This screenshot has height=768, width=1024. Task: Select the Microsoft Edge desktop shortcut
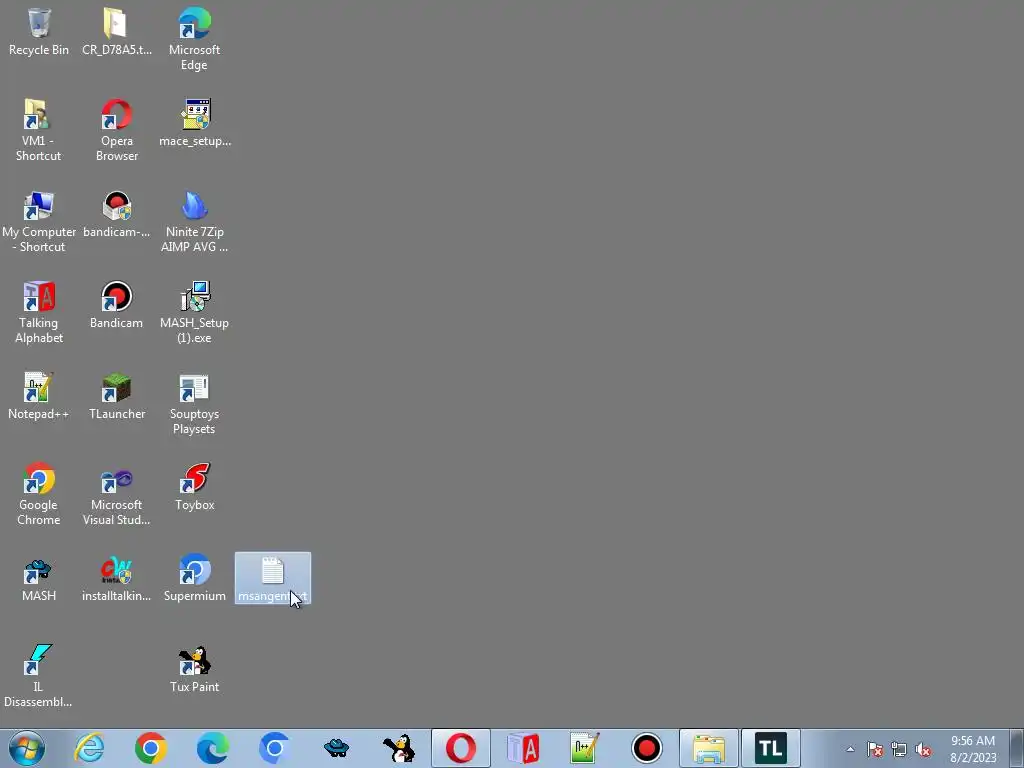pos(194,39)
